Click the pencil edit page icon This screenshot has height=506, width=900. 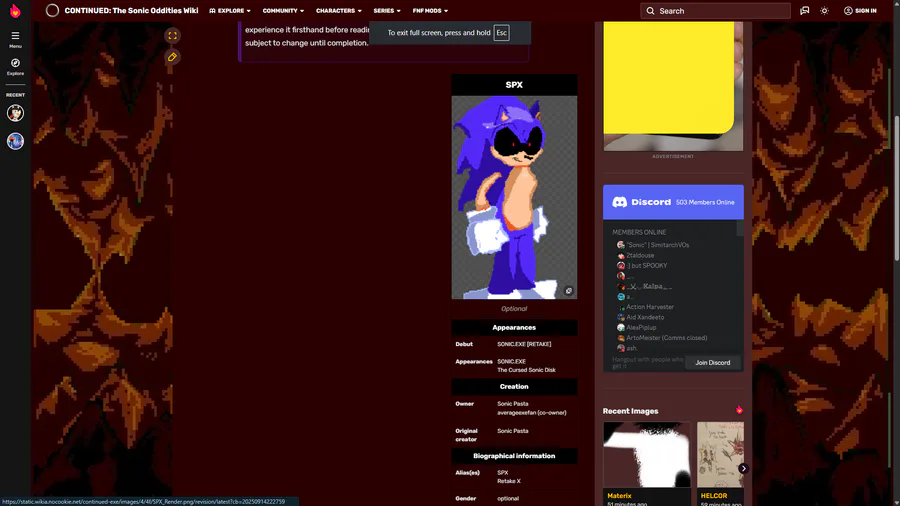172,57
